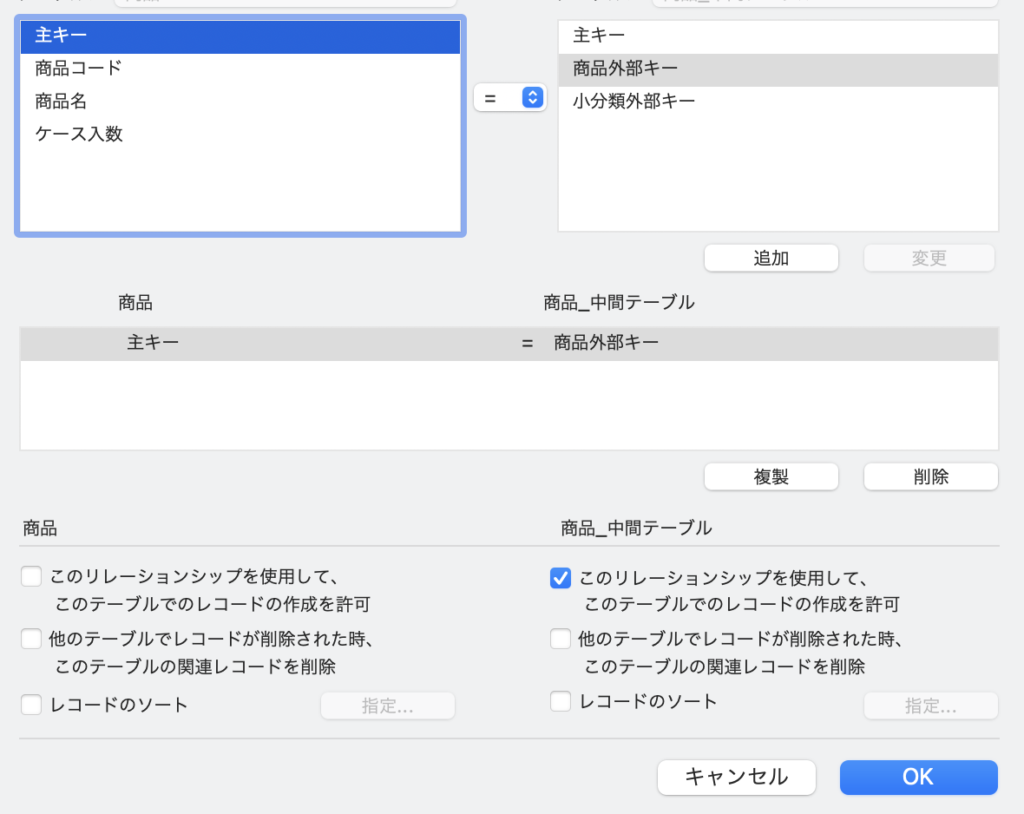
Task: Toggle レコードのソート checkbox under 商品_中間テーブル
Action: [561, 702]
